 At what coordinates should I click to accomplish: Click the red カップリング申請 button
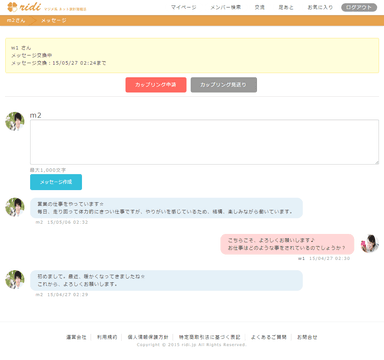[156, 85]
